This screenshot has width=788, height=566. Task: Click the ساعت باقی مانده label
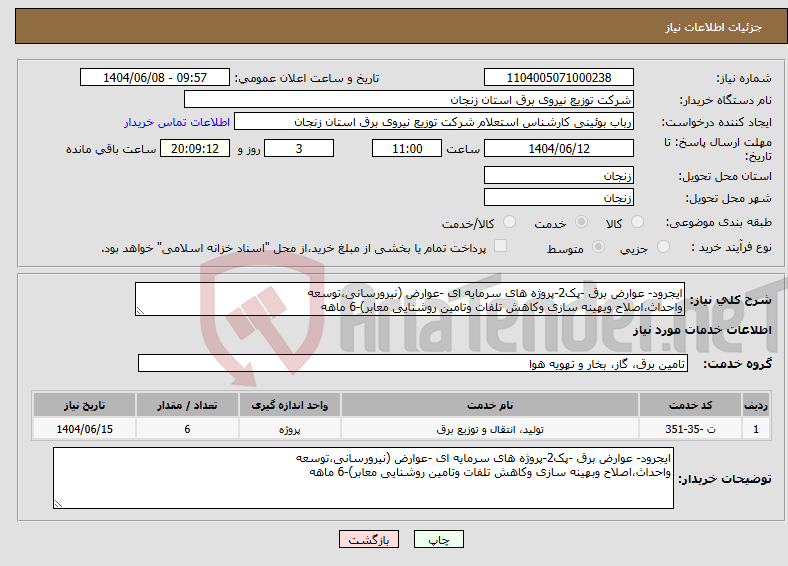click(111, 149)
